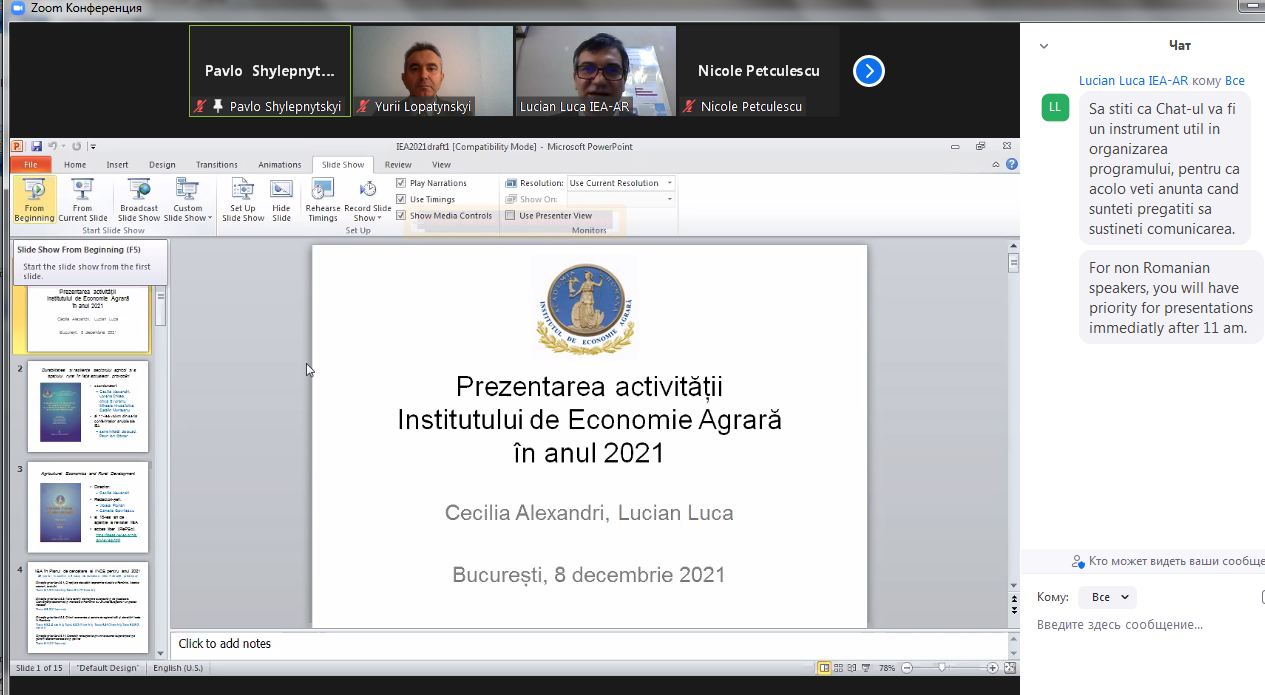Show next participants with blue arrow button

[x=869, y=71]
